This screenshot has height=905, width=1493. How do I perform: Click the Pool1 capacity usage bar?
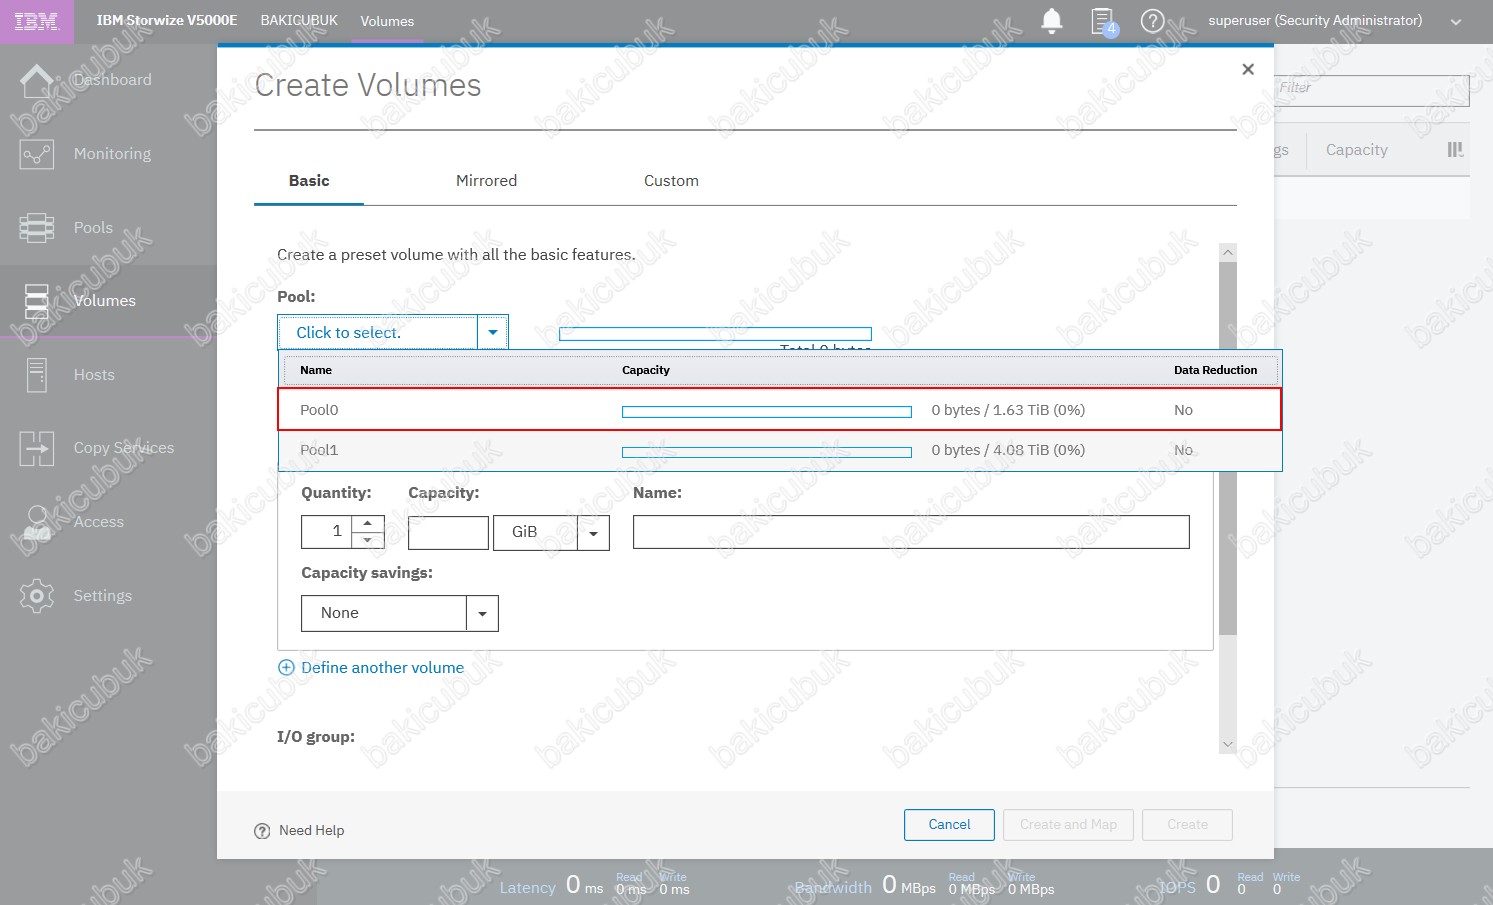pos(767,452)
